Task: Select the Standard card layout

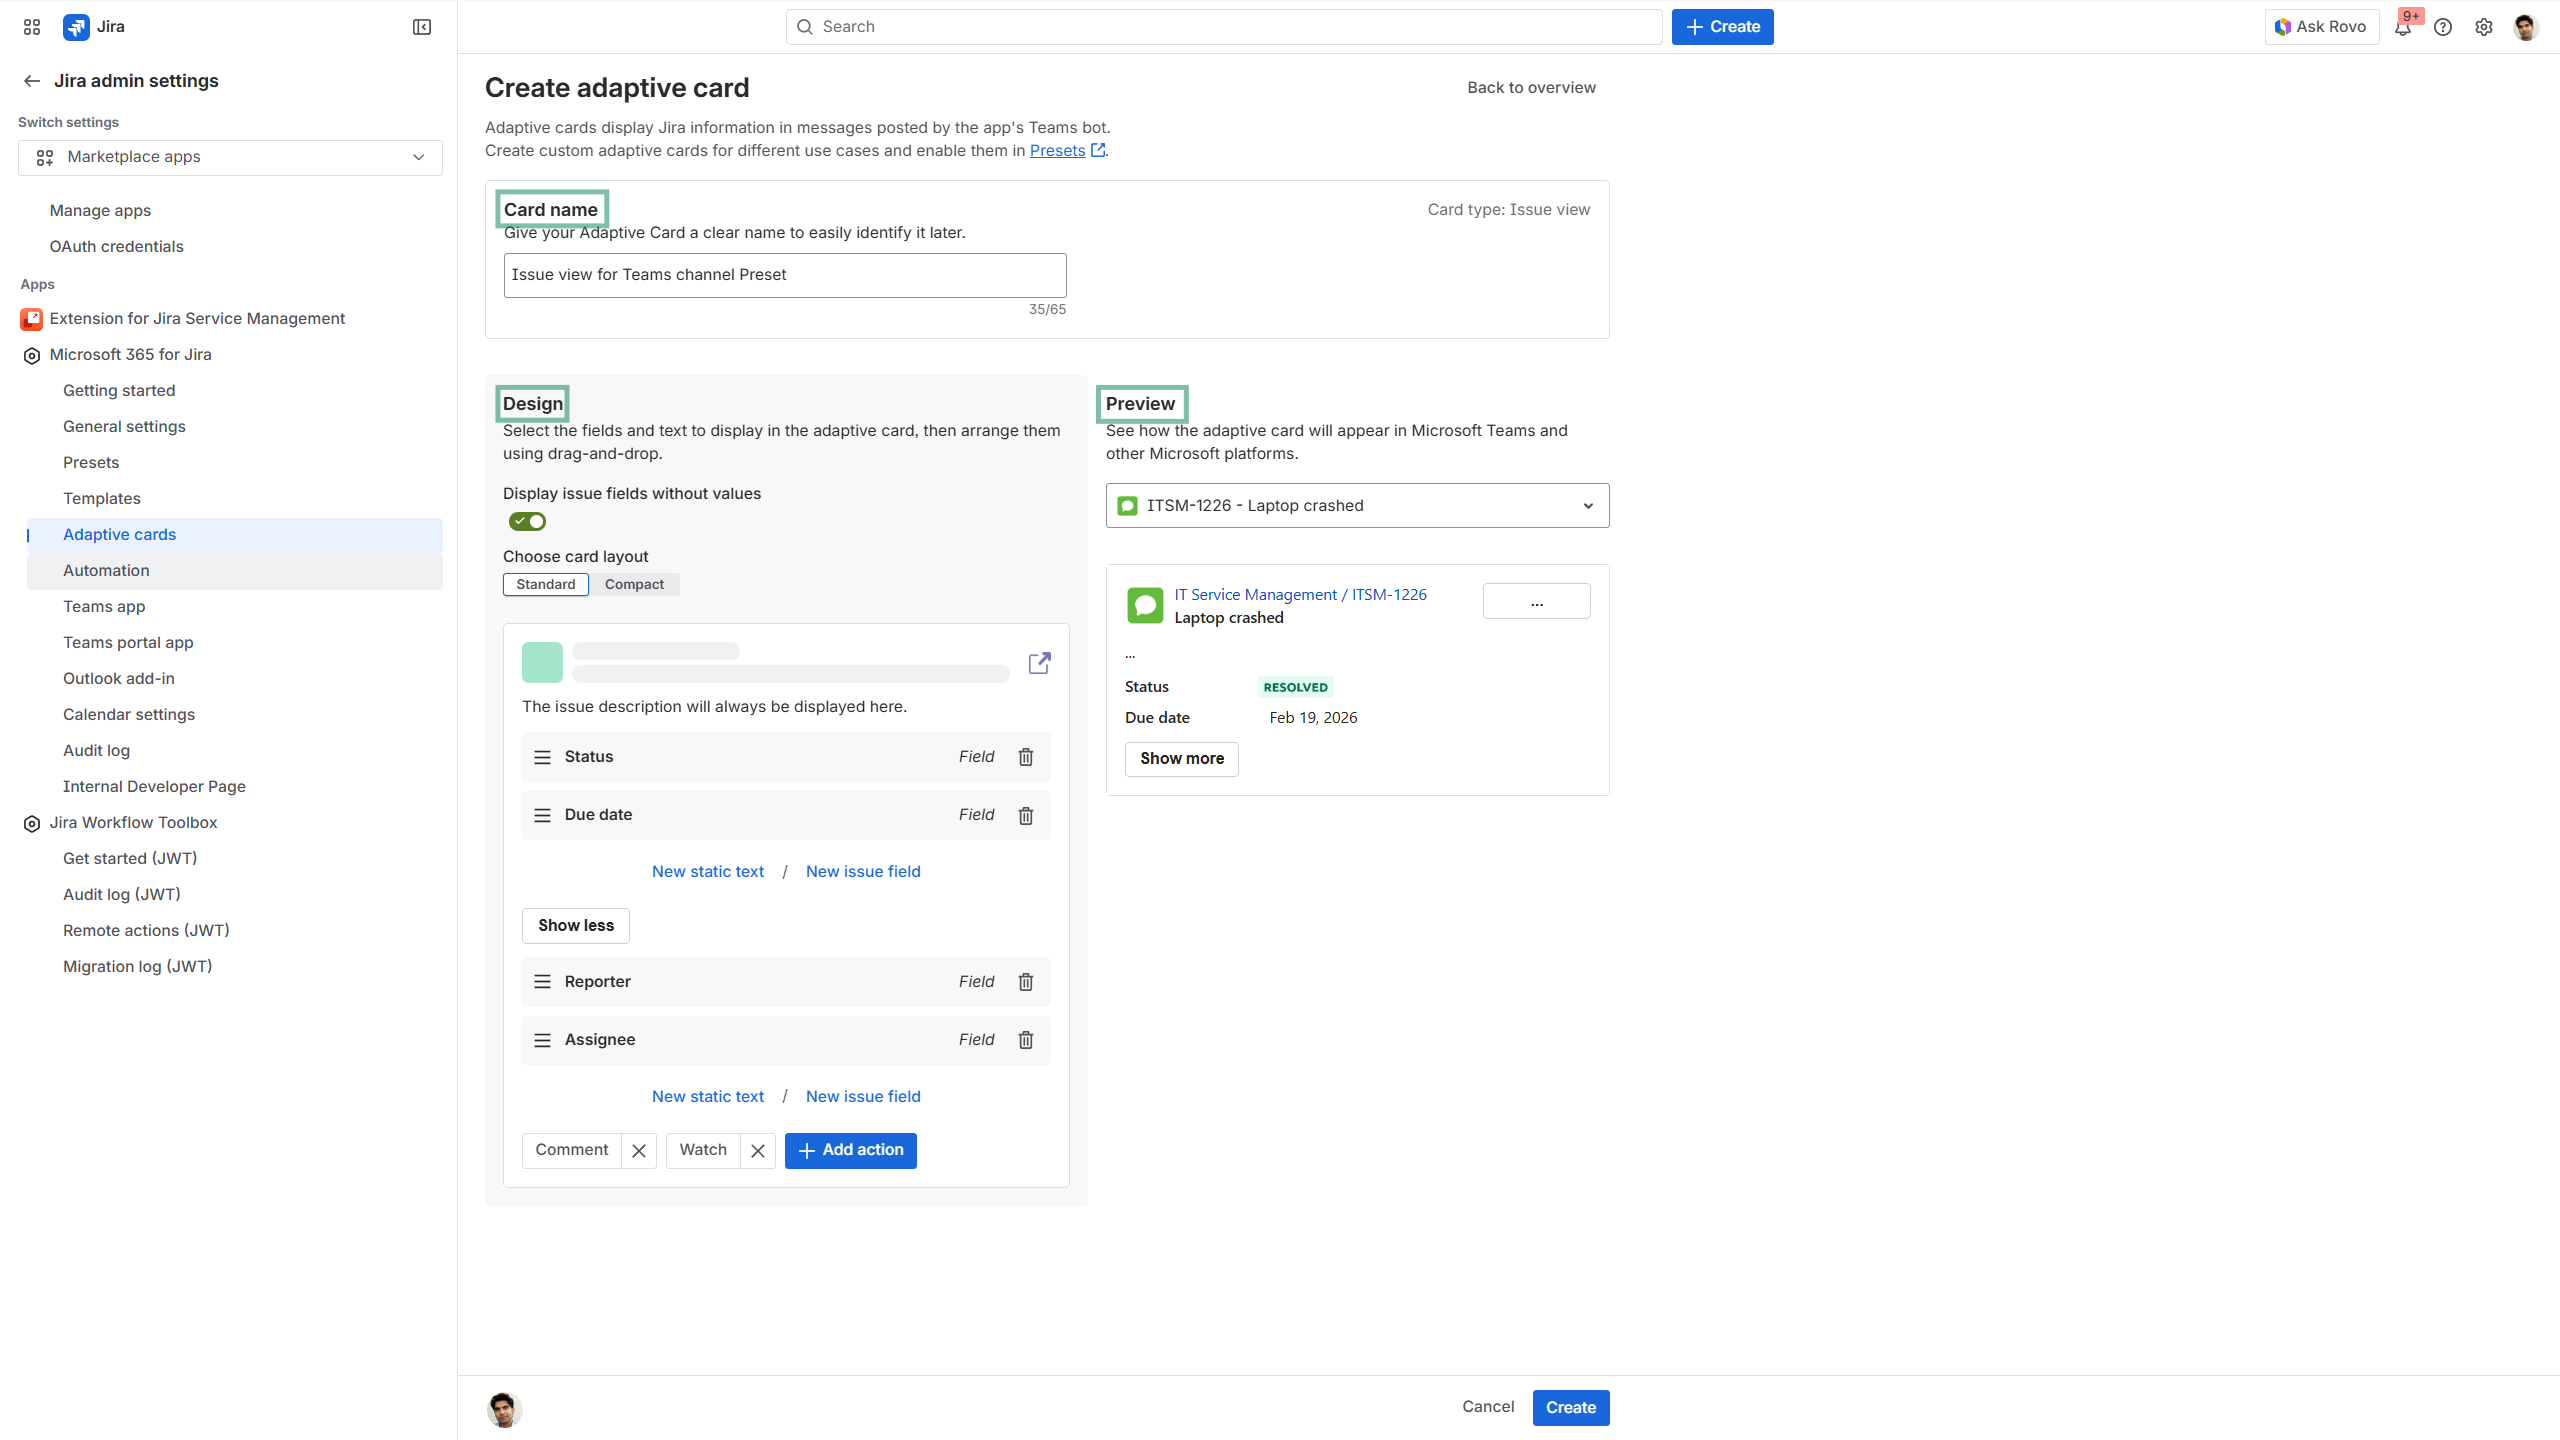Action: (x=546, y=584)
